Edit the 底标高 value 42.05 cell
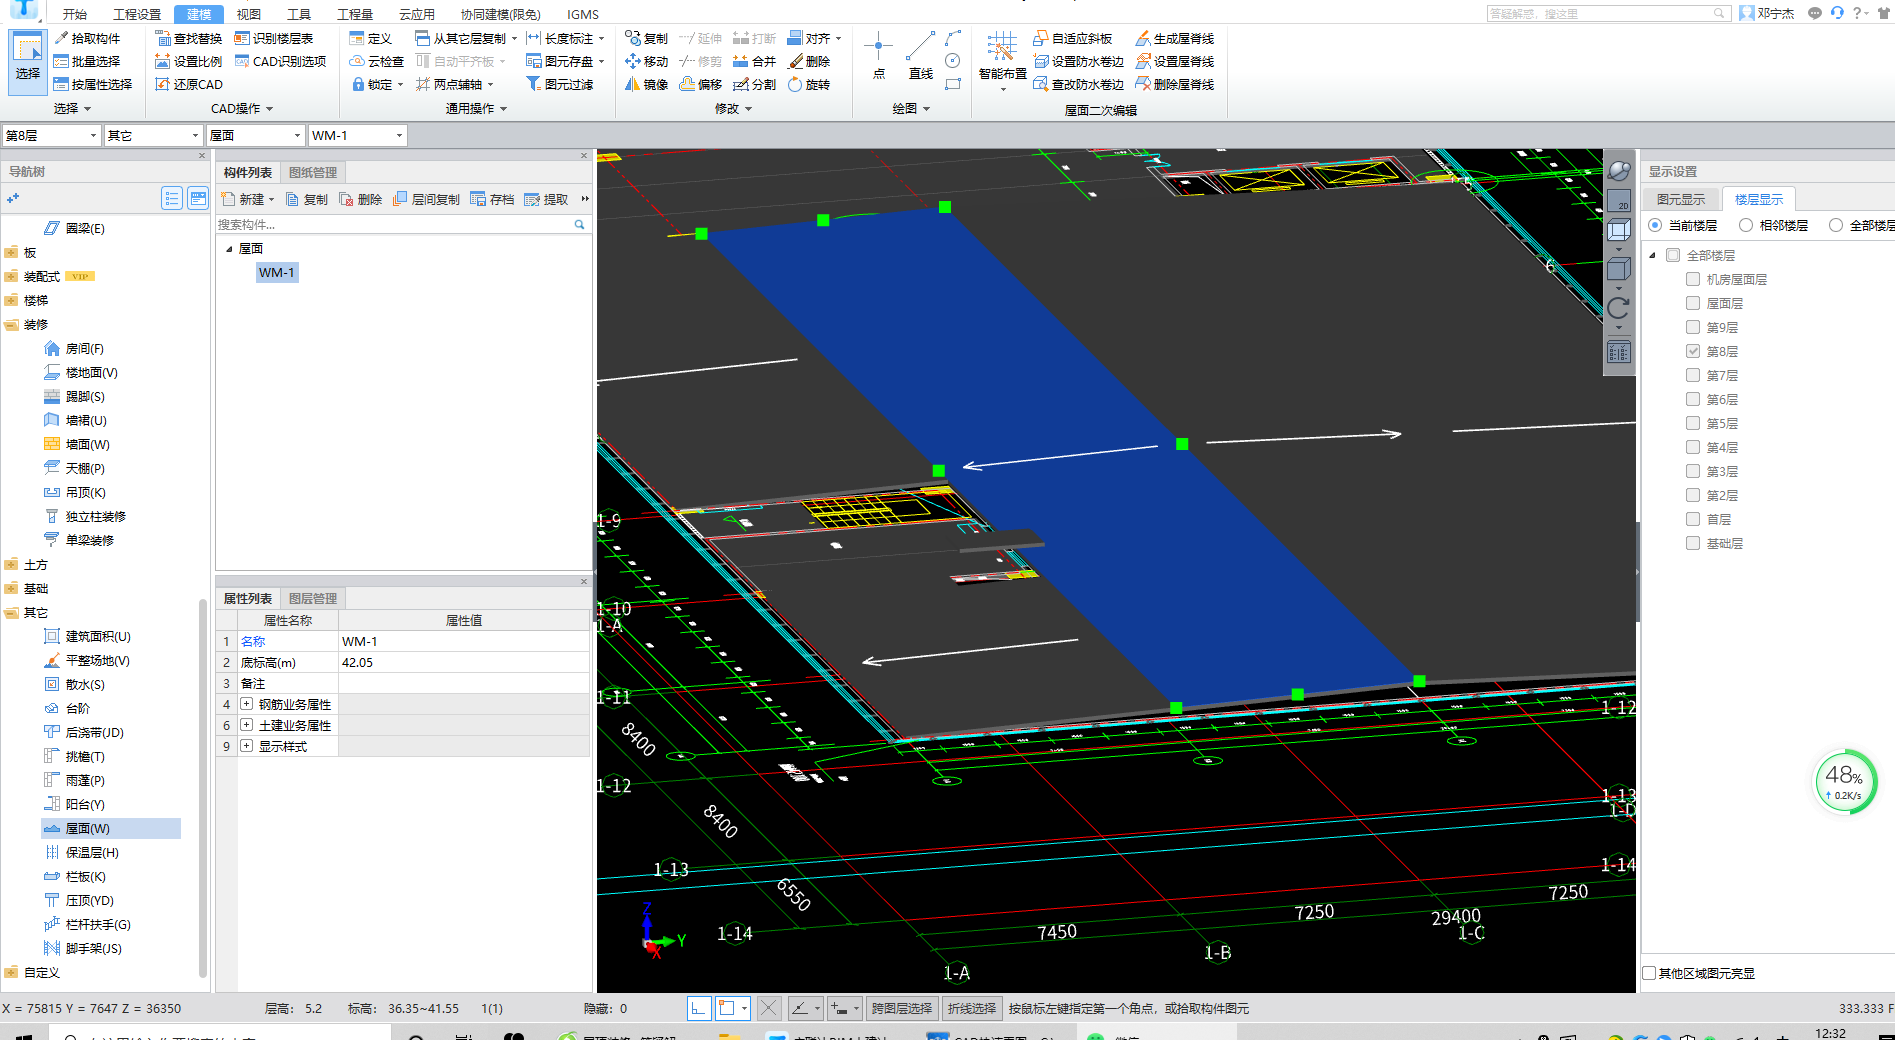This screenshot has width=1895, height=1040. pos(463,662)
